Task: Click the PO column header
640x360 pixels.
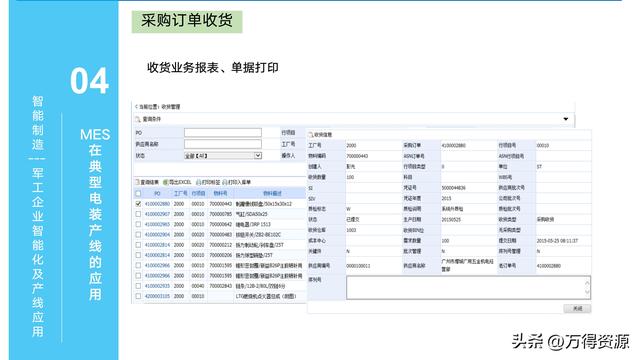Action: coord(157,193)
